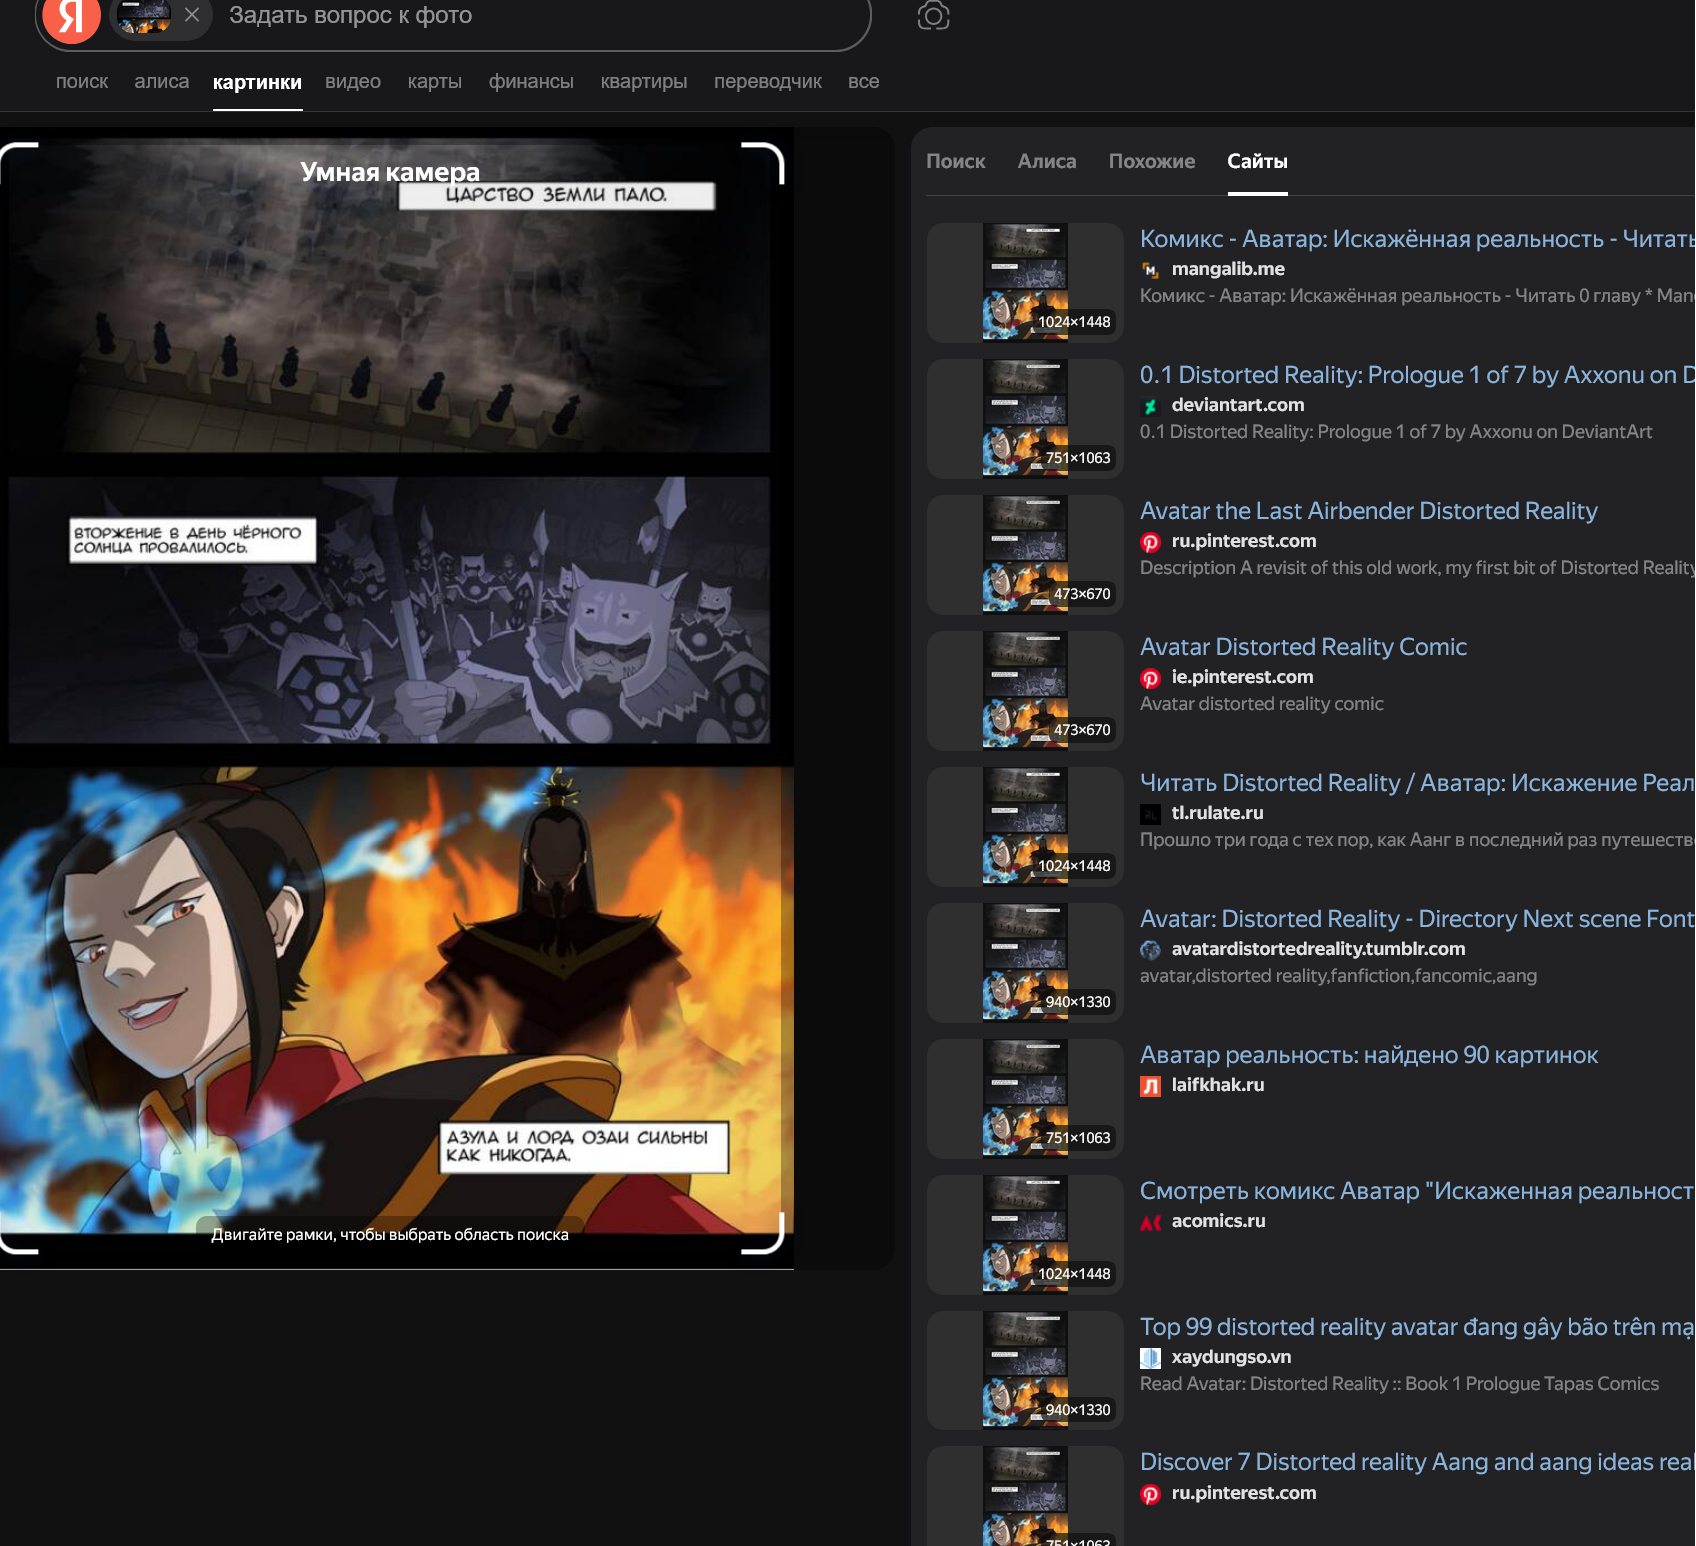The height and width of the screenshot is (1546, 1696).
Task: Click the xaydungso.vn site favicon
Action: (x=1151, y=1358)
